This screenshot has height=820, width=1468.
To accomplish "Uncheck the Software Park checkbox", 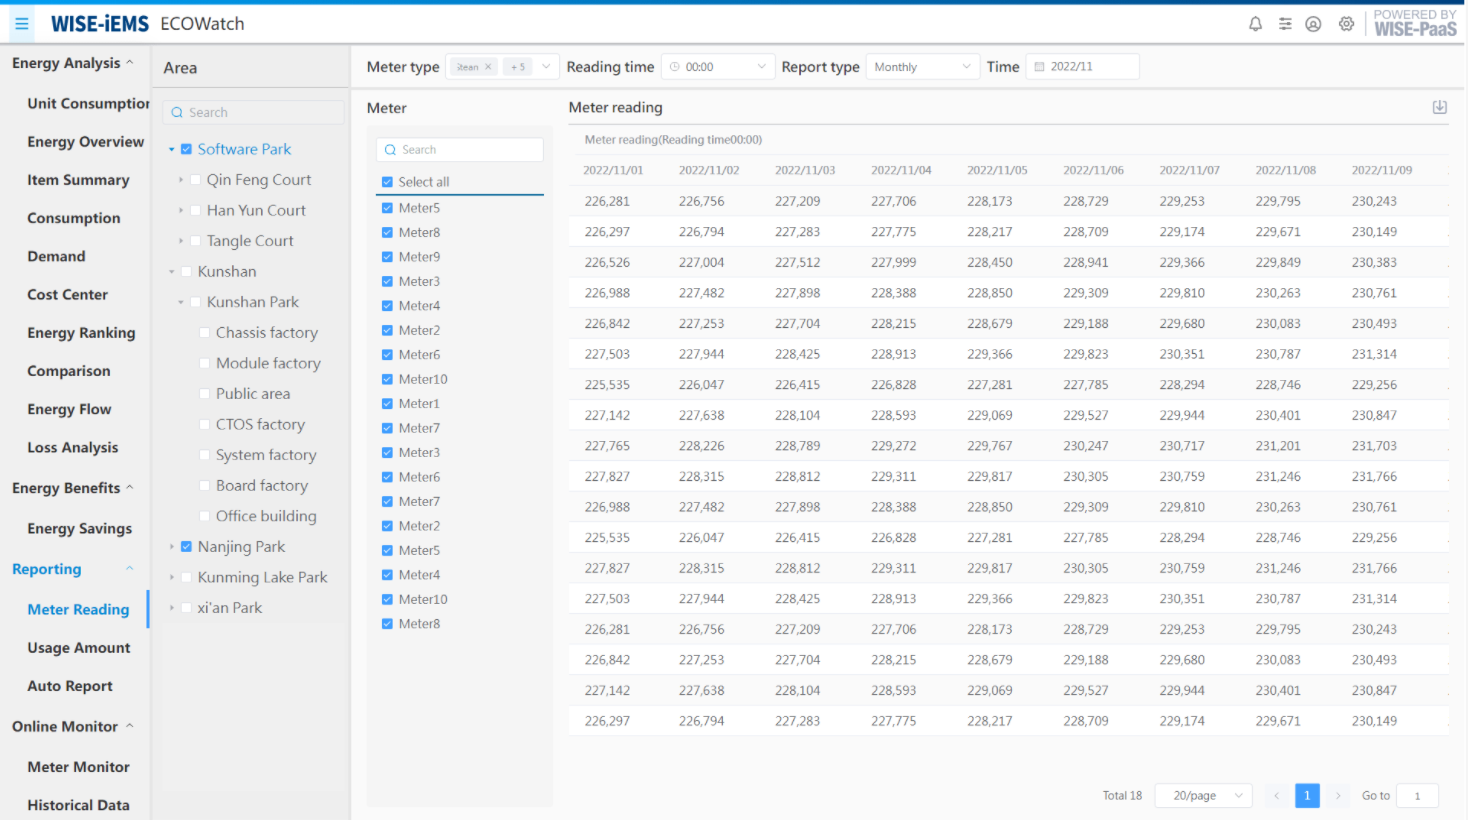I will click(x=186, y=149).
